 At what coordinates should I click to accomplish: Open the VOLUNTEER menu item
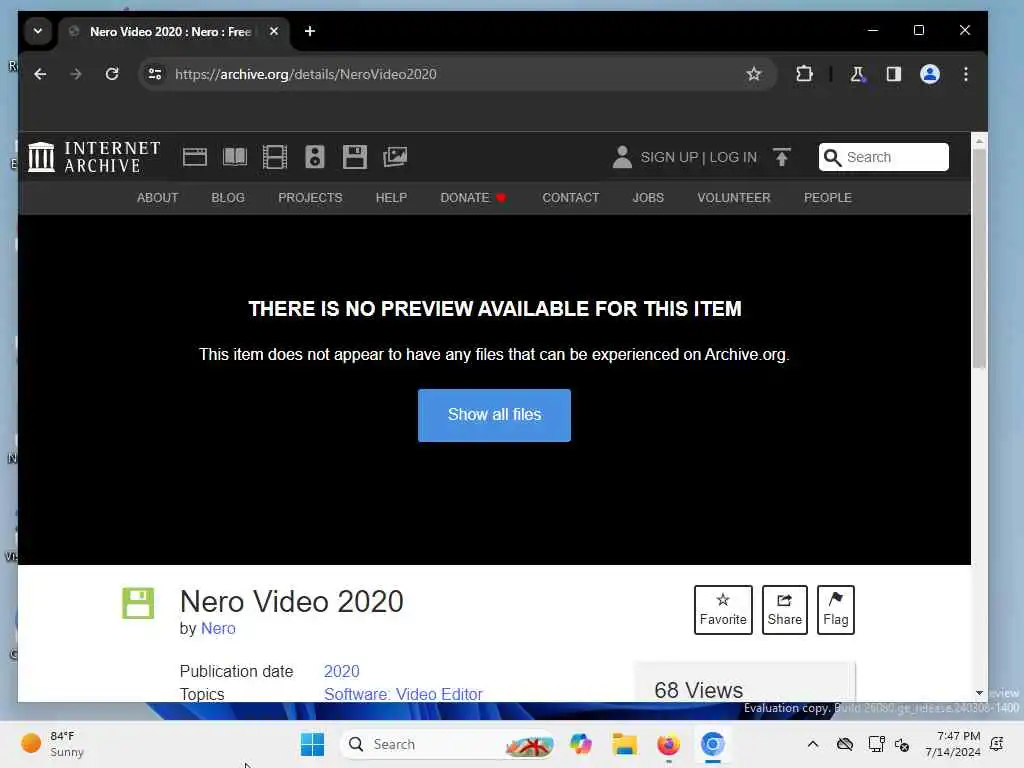pyautogui.click(x=733, y=198)
